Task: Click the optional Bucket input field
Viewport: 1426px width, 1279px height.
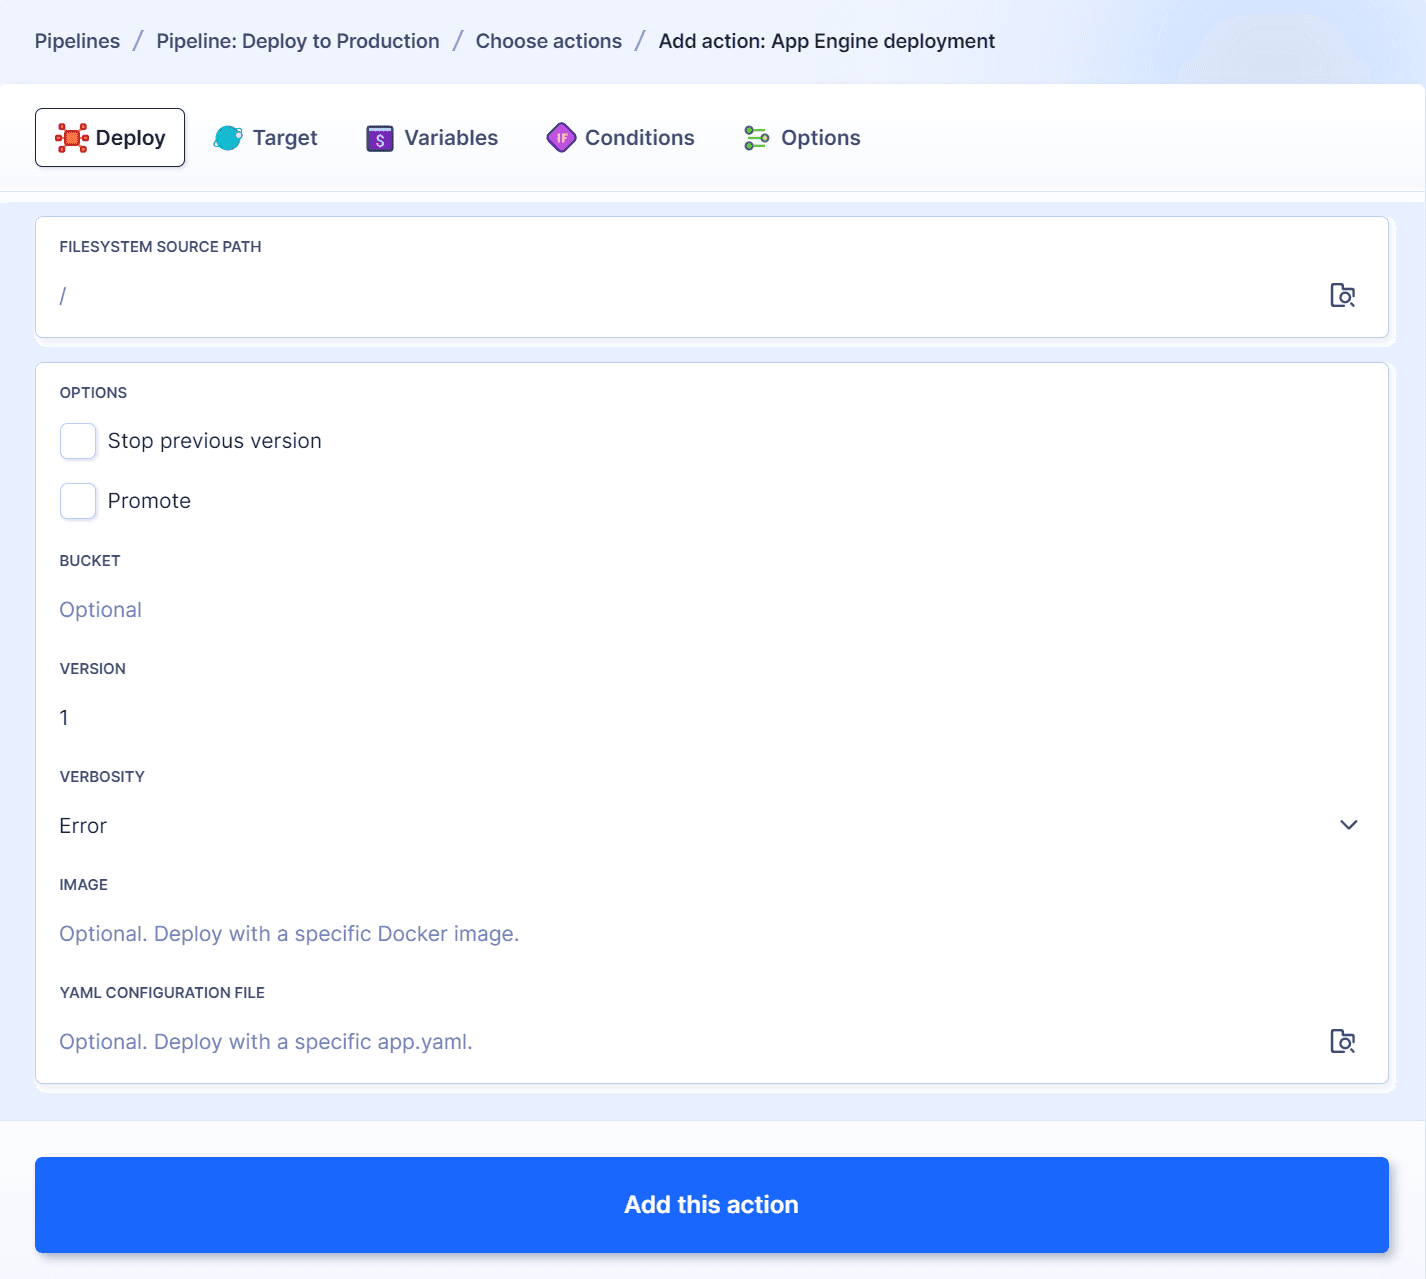Action: (x=400, y=609)
